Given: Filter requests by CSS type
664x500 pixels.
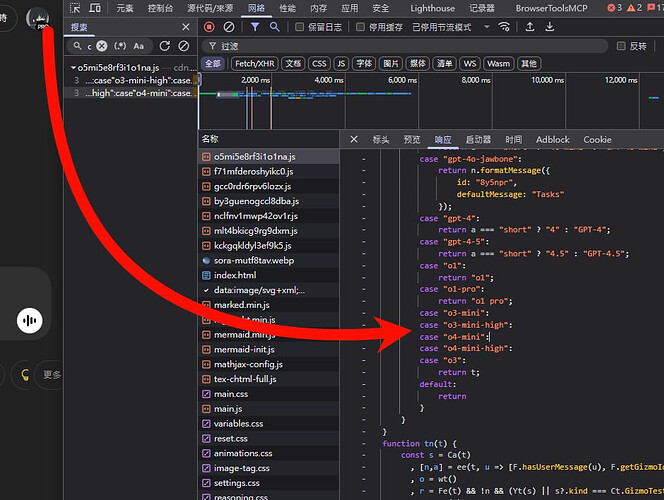Looking at the screenshot, I should pyautogui.click(x=319, y=64).
